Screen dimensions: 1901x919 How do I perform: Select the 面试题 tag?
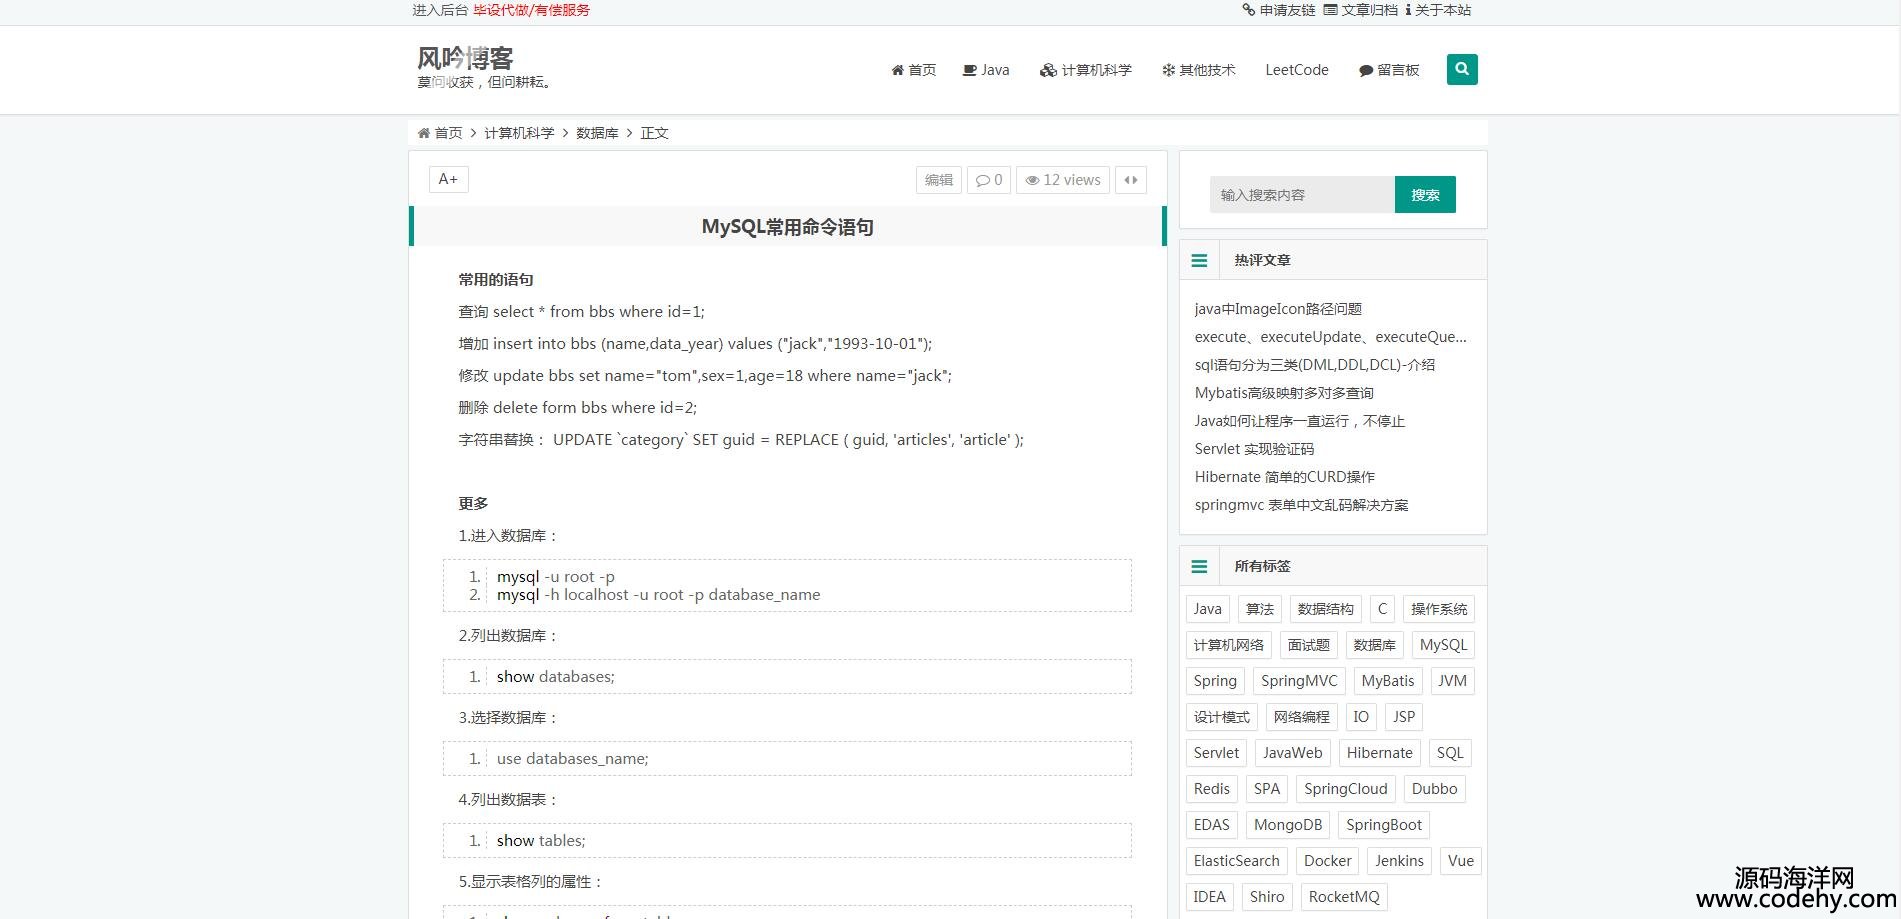[x=1309, y=645]
